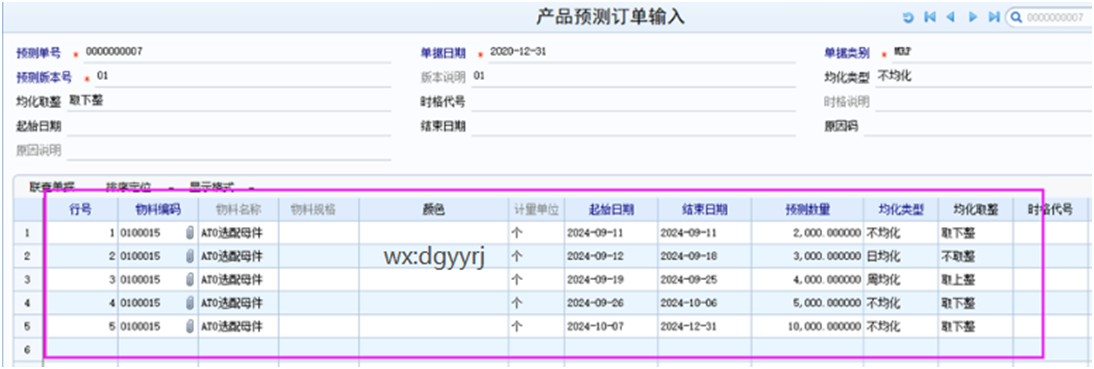
Task: Click the 预测数量 column header
Action: coord(808,209)
